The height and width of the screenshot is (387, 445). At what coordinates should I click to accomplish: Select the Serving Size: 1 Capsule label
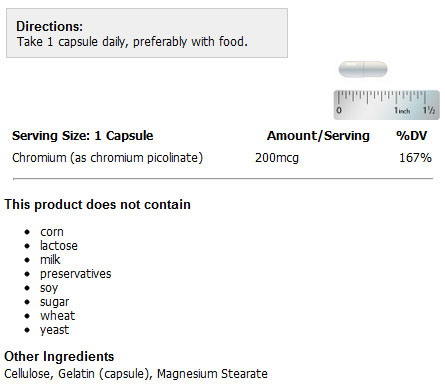click(83, 136)
